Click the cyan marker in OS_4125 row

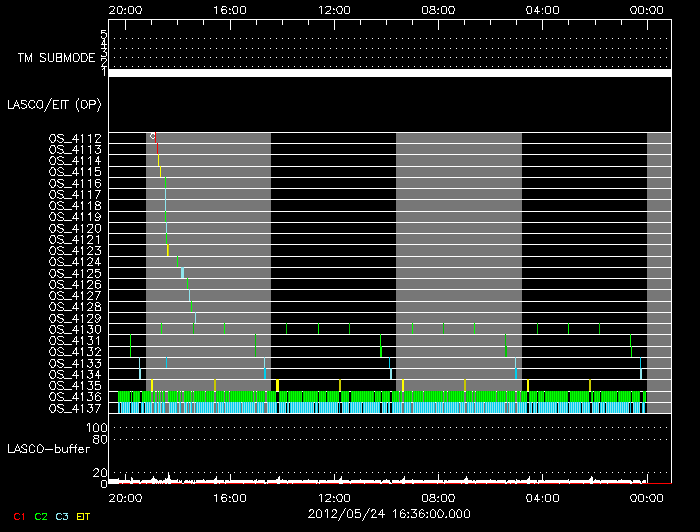[x=182, y=273]
